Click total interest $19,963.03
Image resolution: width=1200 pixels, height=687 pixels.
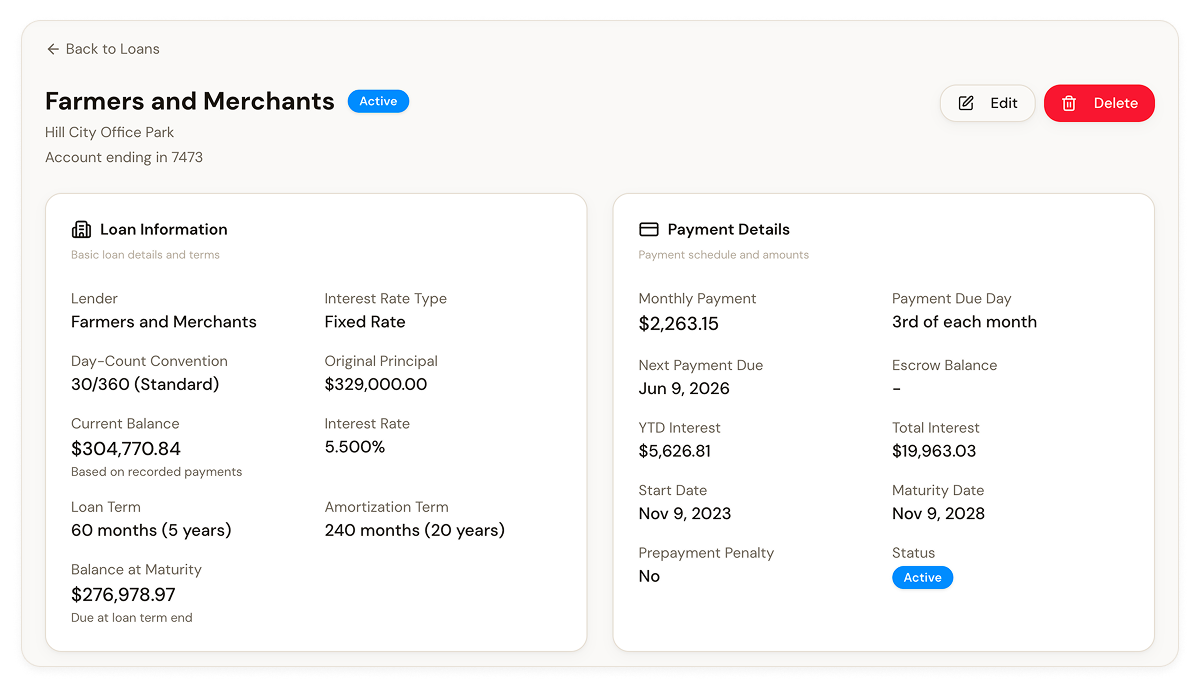pyautogui.click(x=934, y=451)
